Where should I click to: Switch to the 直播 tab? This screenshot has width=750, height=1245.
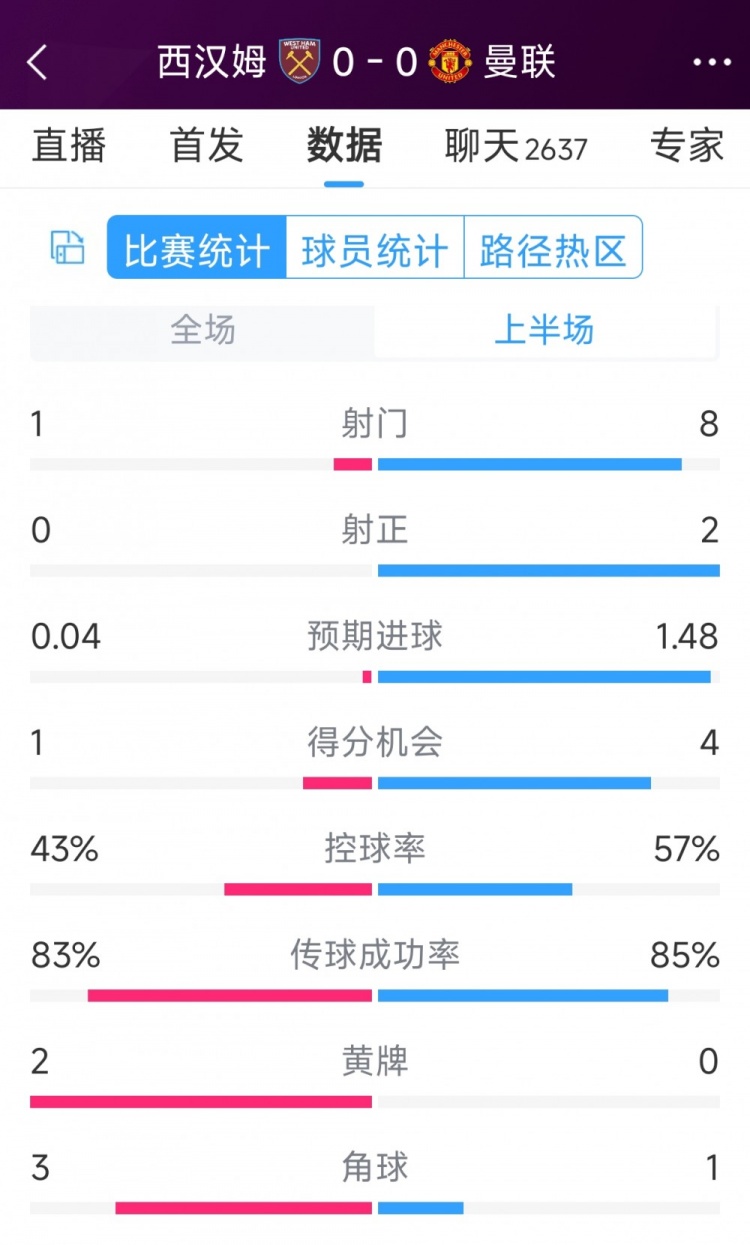68,146
